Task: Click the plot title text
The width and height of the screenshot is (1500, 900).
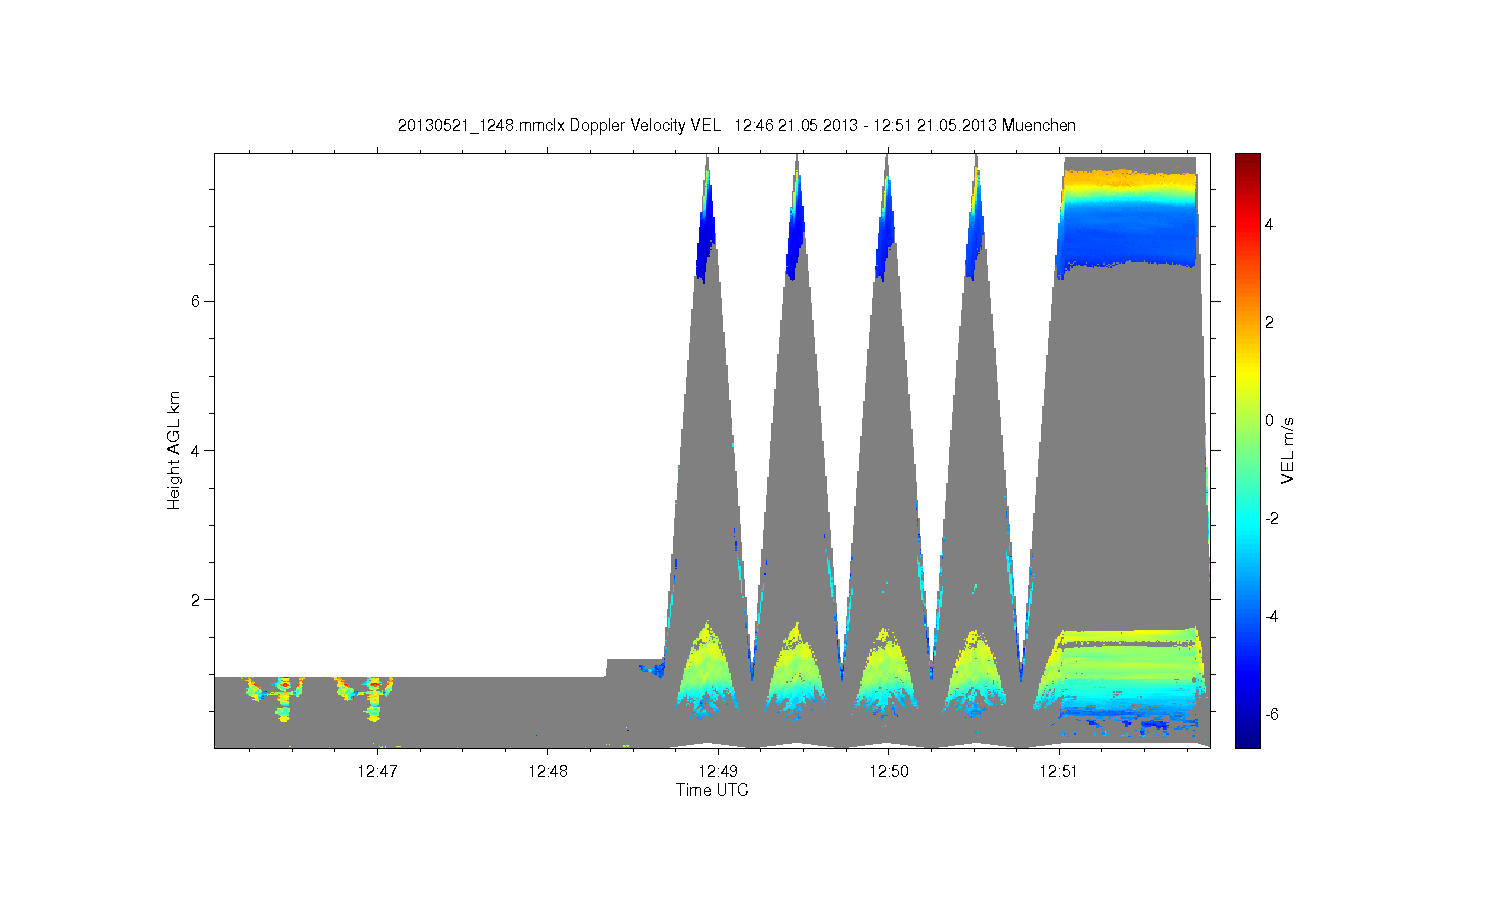Action: click(737, 125)
